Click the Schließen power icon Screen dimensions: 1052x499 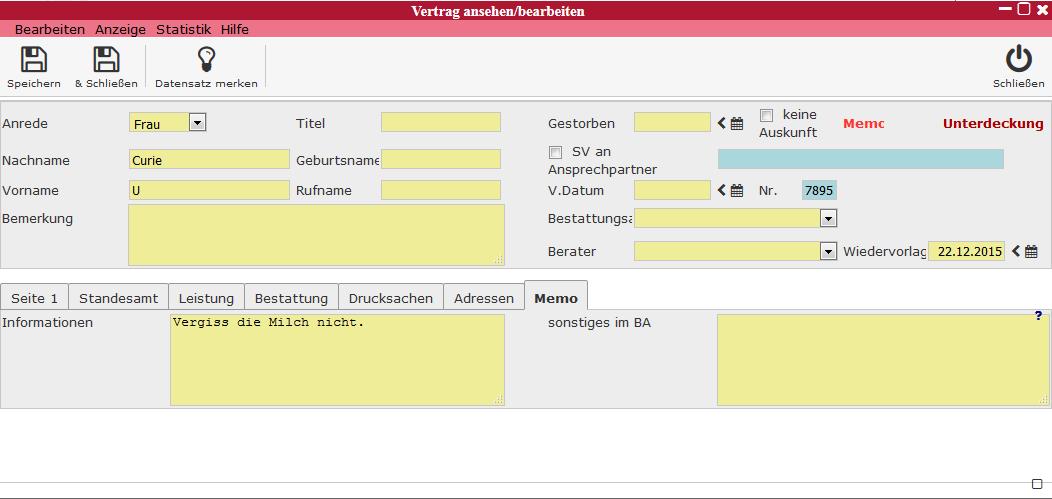[1018, 60]
